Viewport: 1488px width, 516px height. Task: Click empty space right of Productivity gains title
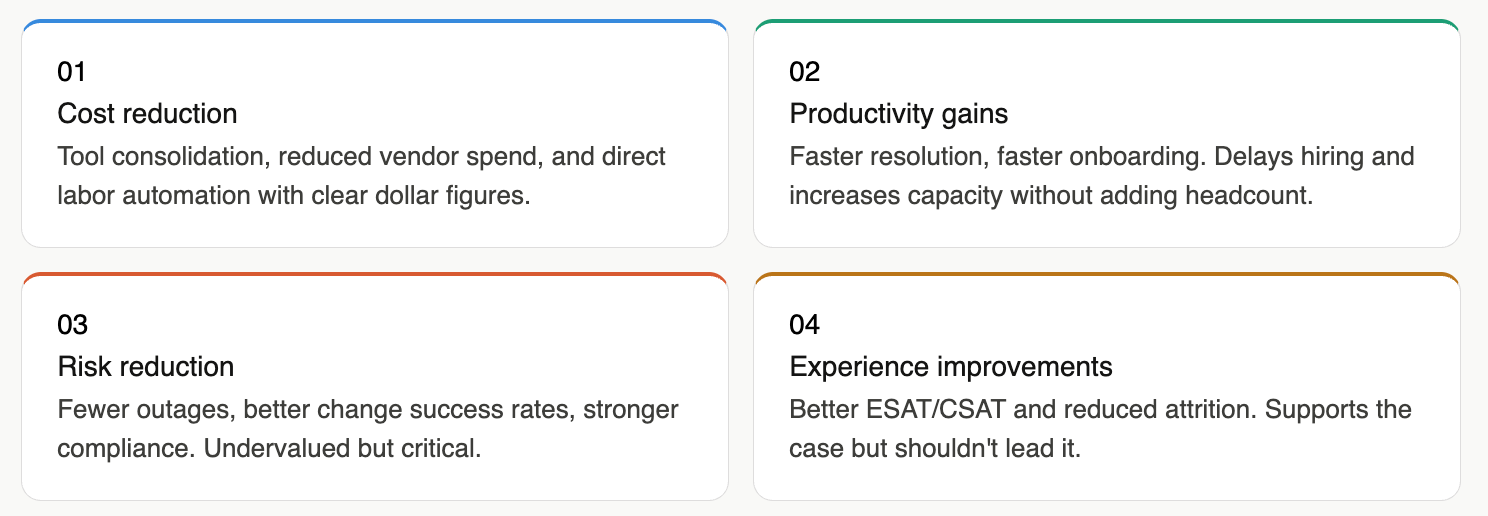coord(1220,114)
